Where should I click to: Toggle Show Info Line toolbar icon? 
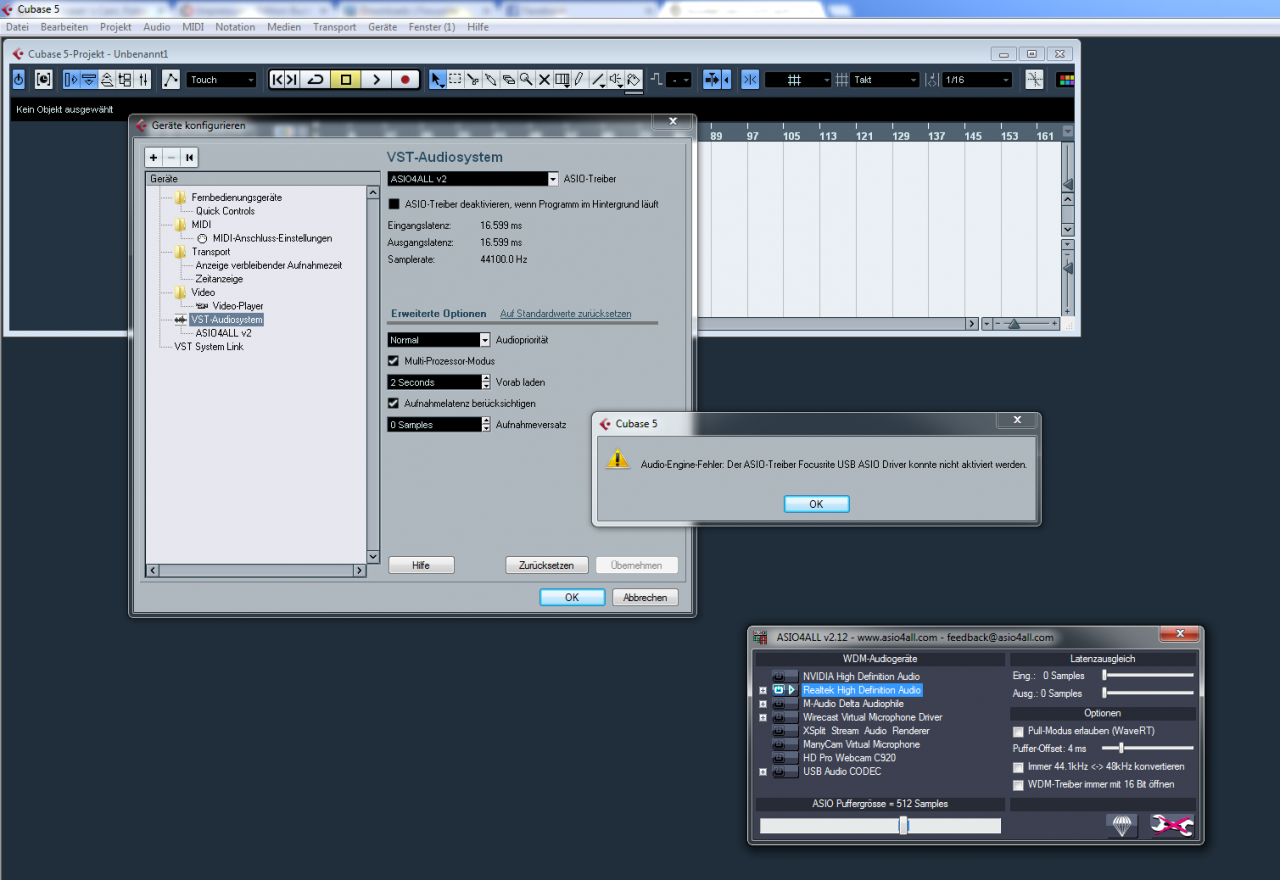88,79
